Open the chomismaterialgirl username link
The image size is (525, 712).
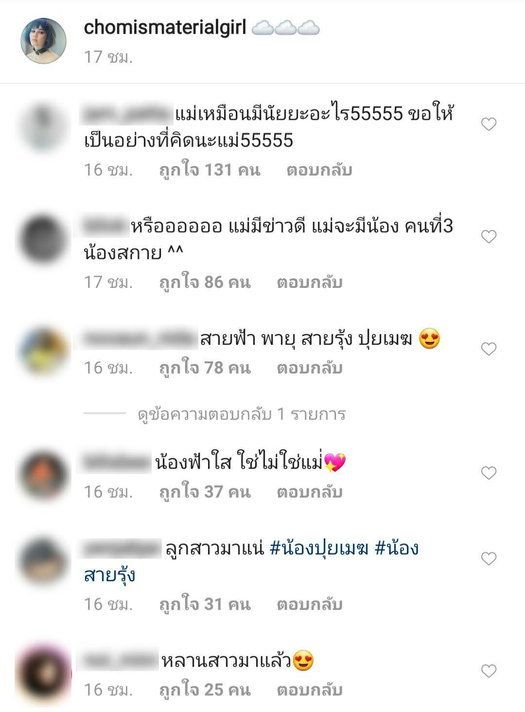tap(165, 28)
